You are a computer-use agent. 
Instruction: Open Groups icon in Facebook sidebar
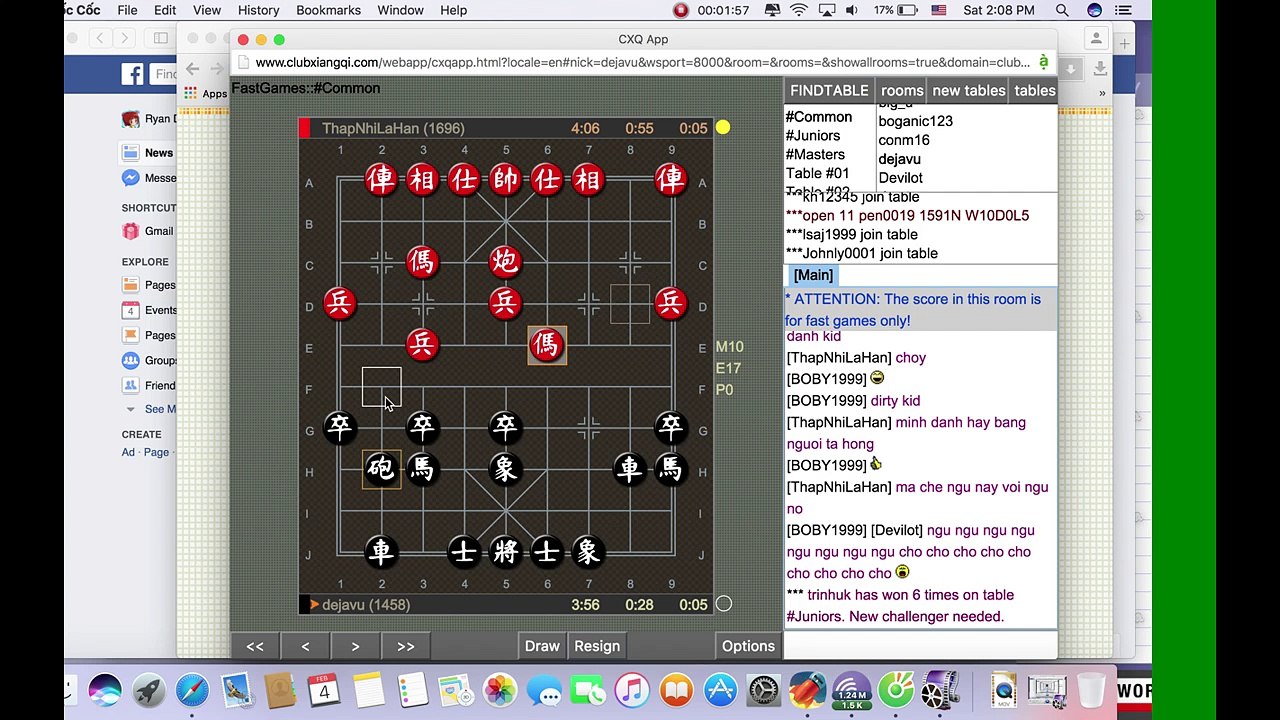[131, 360]
